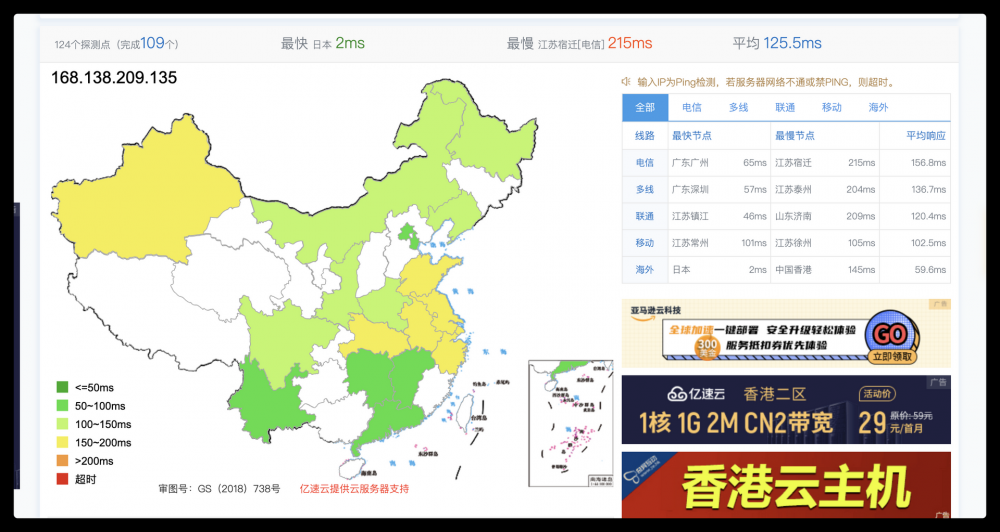Click the 江苏泰州 slowest node cell
Image resolution: width=1000 pixels, height=532 pixels.
click(x=793, y=189)
